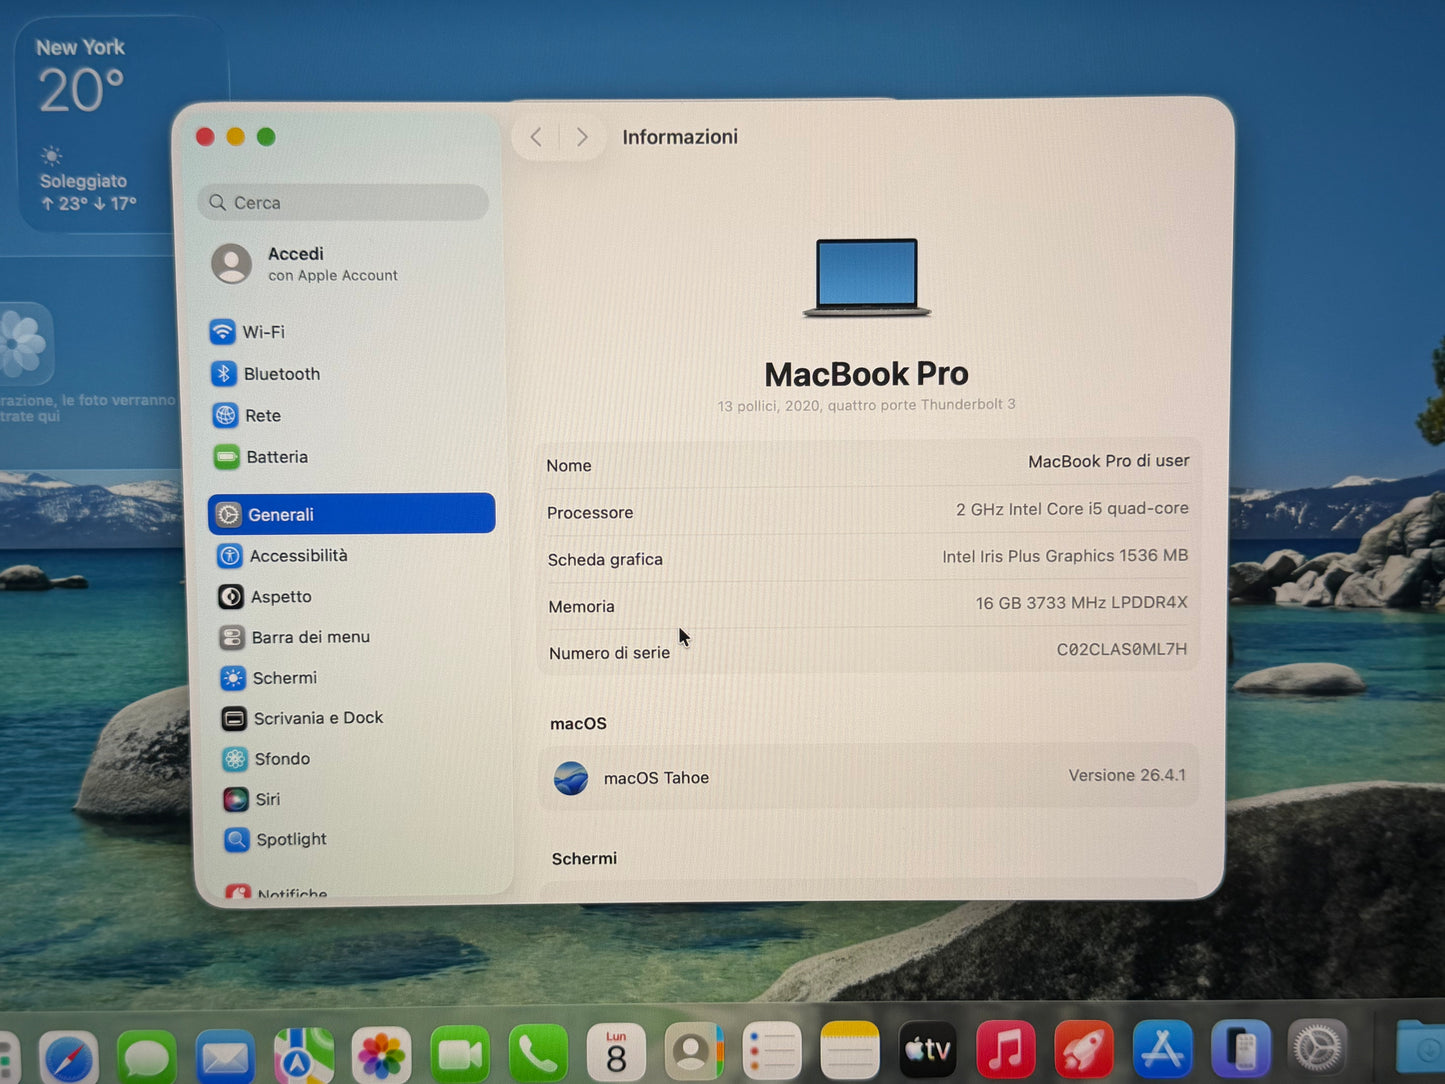Screen dimensions: 1445x1084
Task: Click the macOS Tahoe version row
Action: (x=869, y=777)
